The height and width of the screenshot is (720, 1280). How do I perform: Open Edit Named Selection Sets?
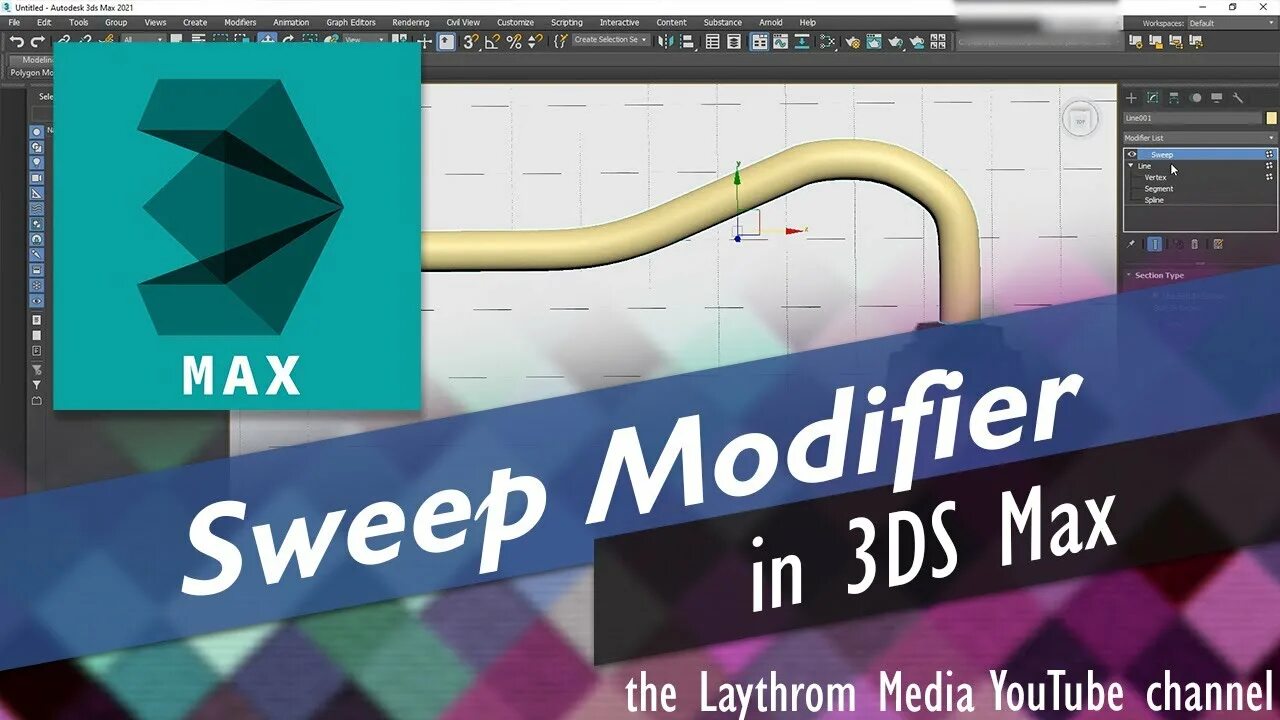561,41
